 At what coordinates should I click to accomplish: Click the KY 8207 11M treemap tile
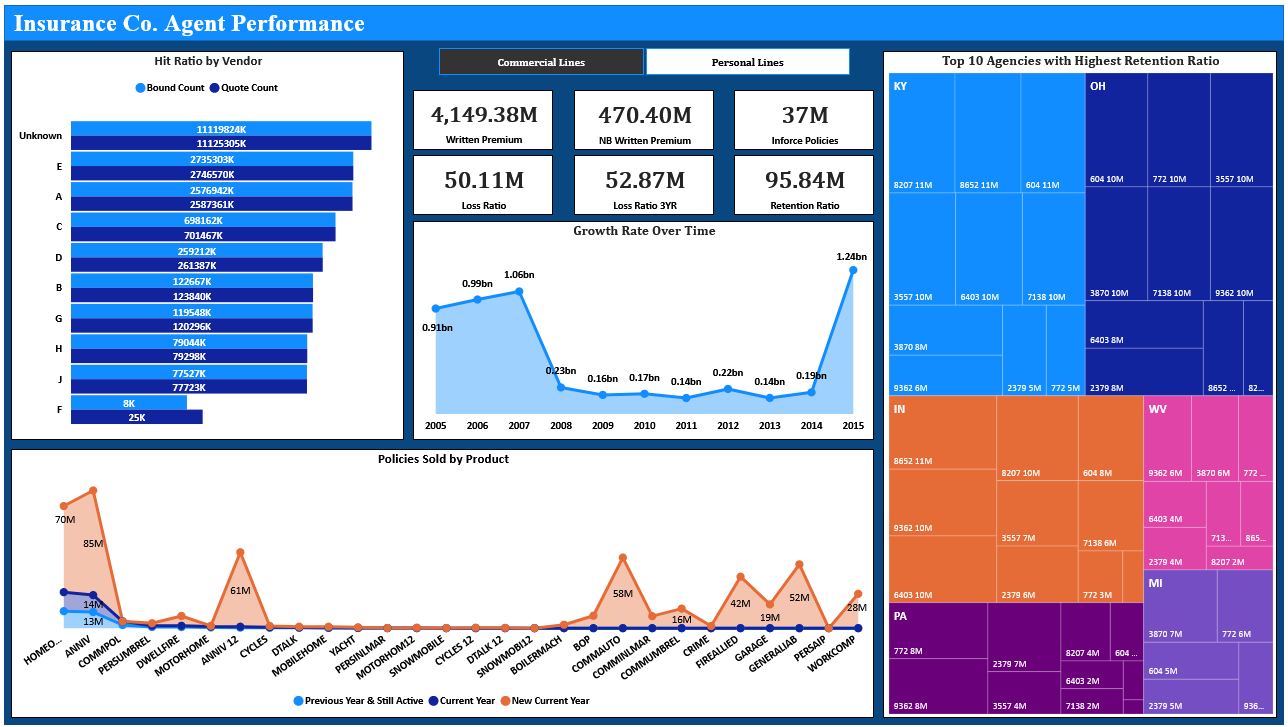point(921,133)
